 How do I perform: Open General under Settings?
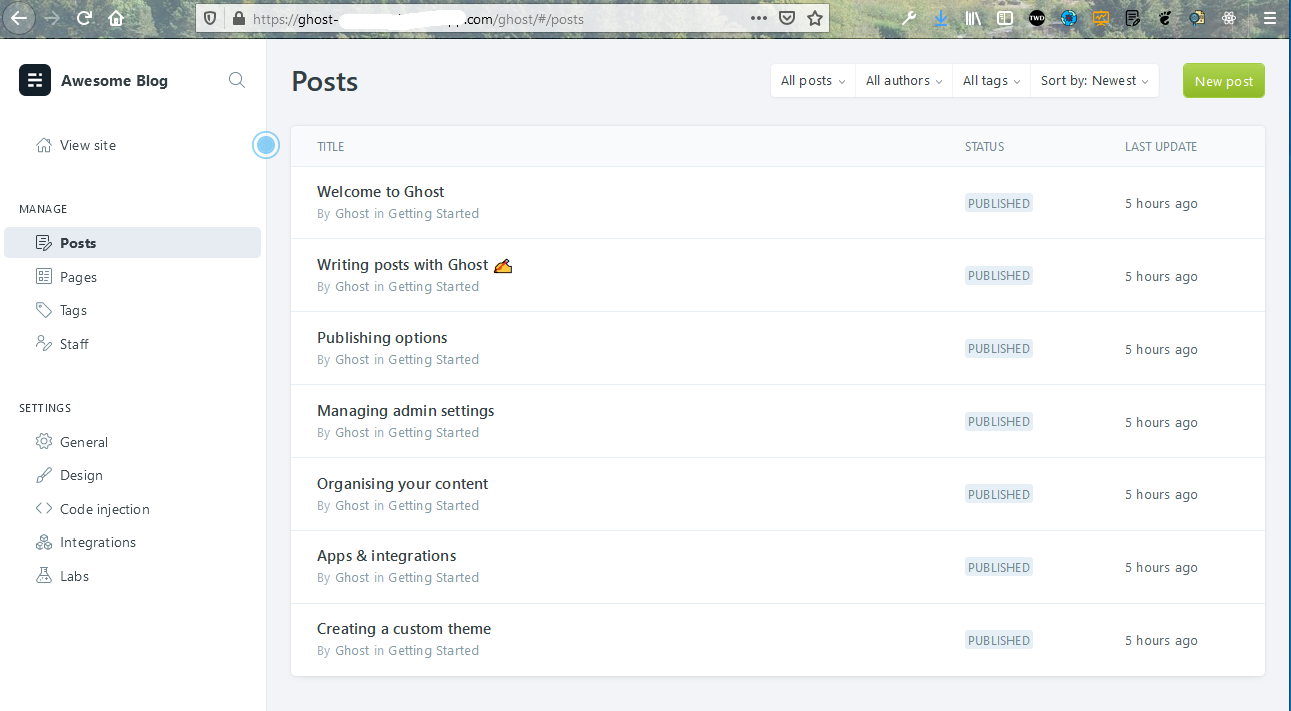(132, 442)
